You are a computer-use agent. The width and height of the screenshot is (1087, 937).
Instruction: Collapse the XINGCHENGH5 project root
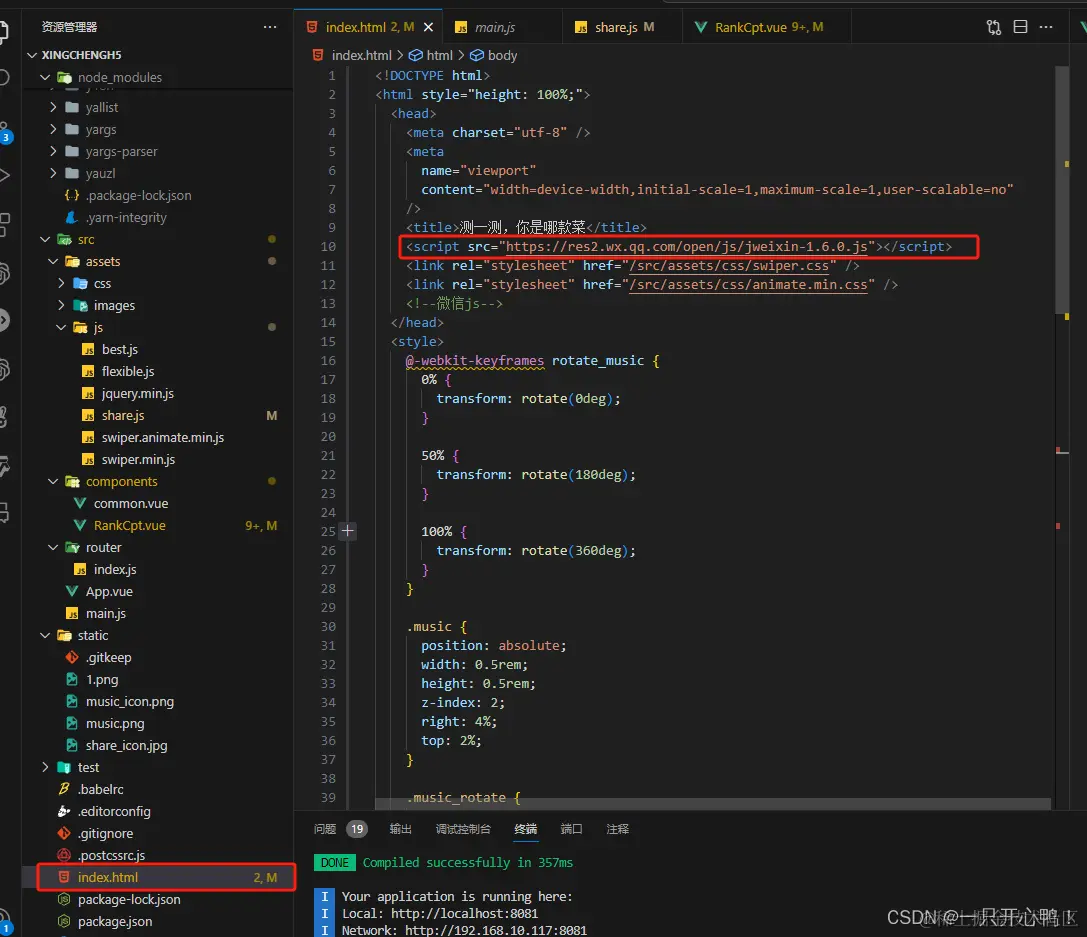point(32,55)
